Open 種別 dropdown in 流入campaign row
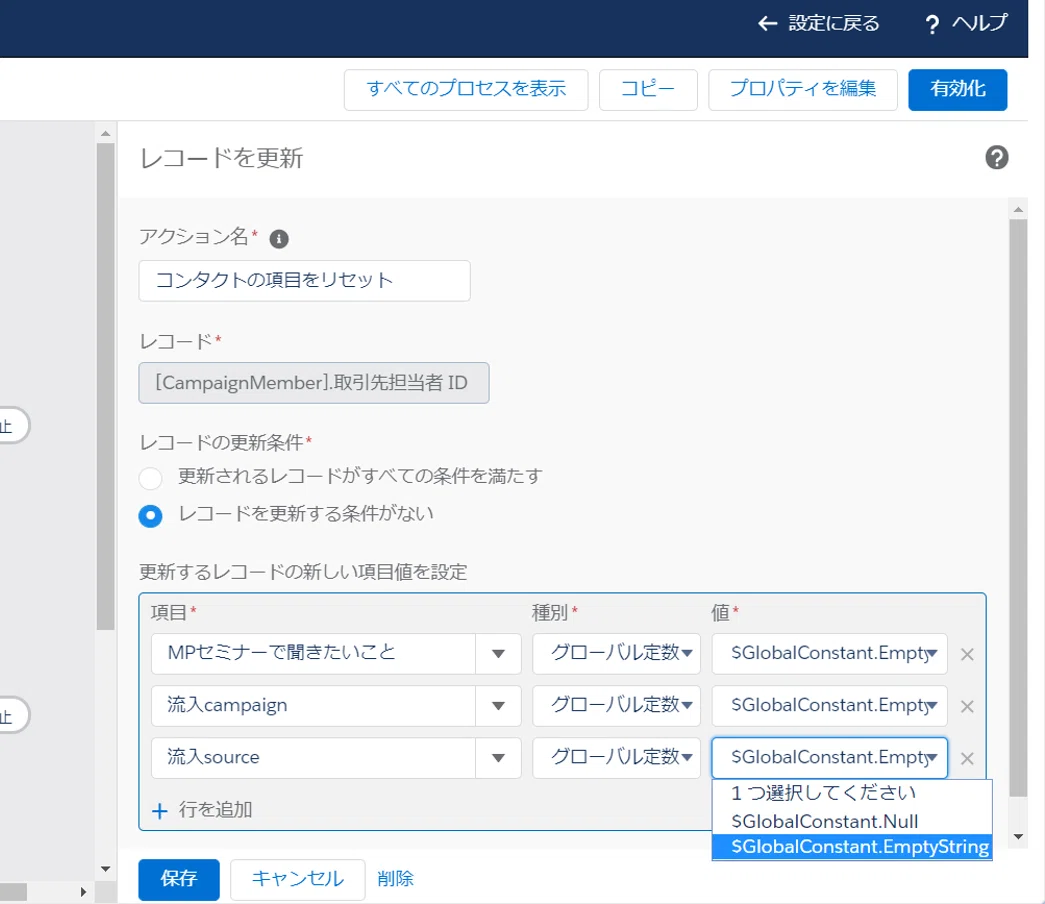The image size is (1045, 904). pyautogui.click(x=616, y=705)
